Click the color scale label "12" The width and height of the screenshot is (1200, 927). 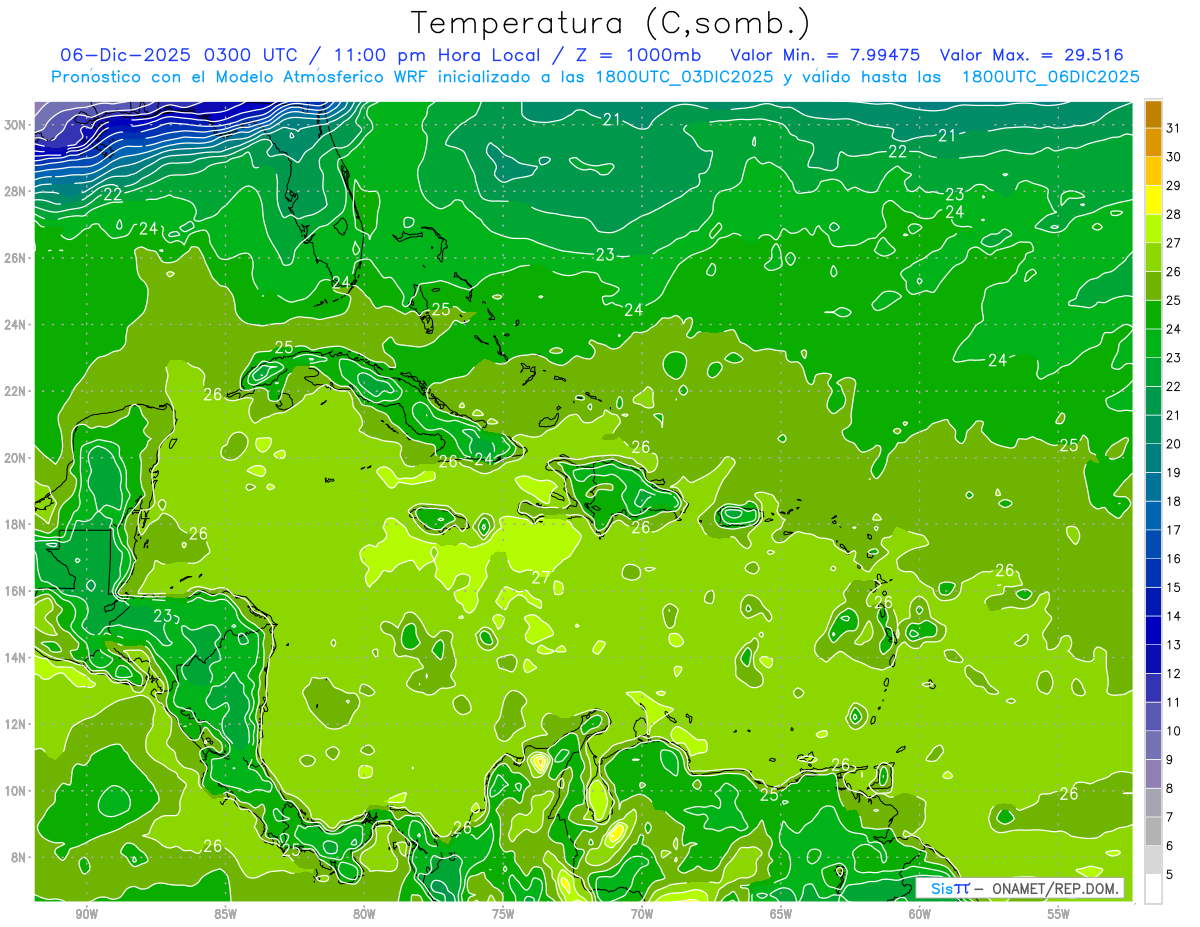click(x=1174, y=673)
